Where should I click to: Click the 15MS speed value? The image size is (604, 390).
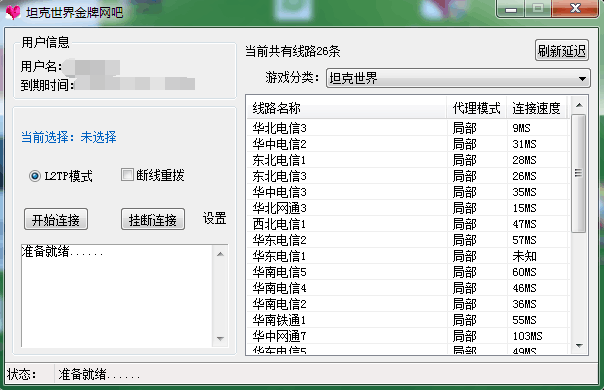click(x=524, y=208)
